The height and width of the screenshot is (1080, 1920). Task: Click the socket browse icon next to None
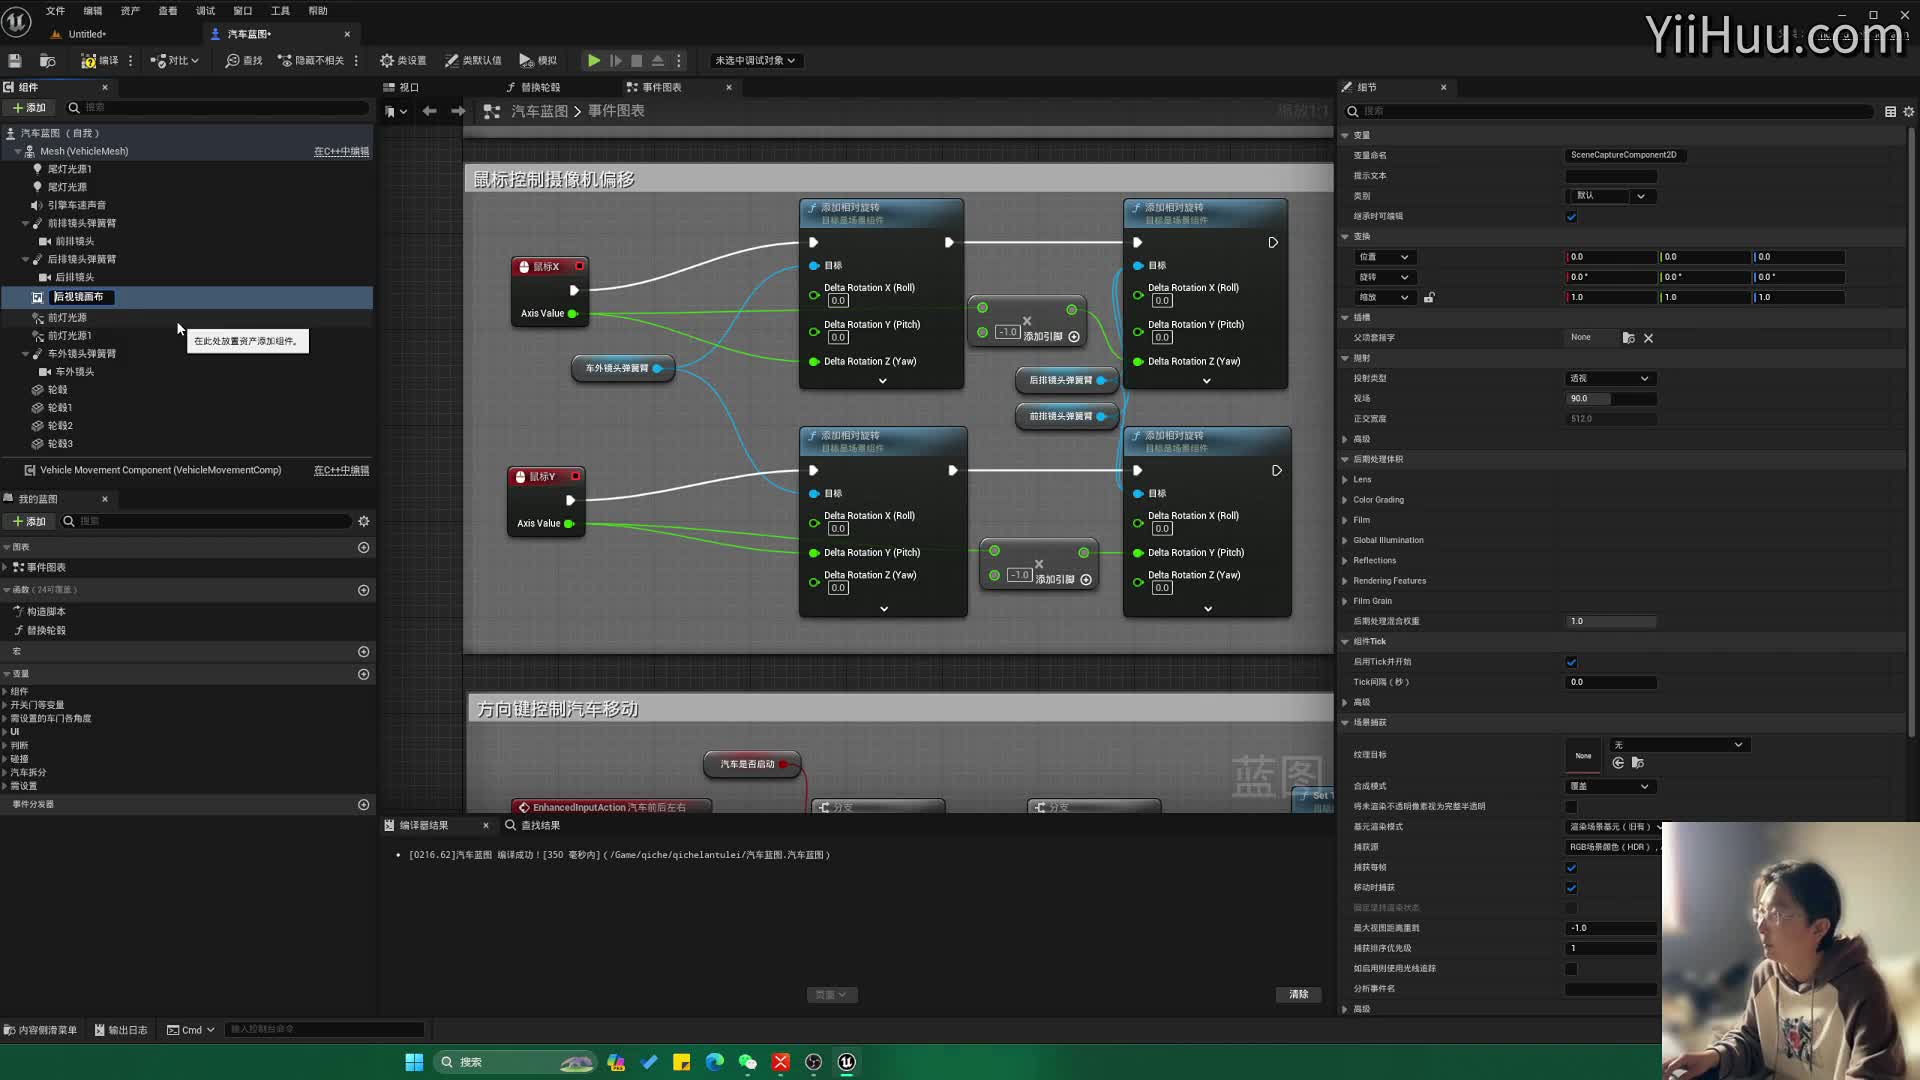tap(1628, 338)
